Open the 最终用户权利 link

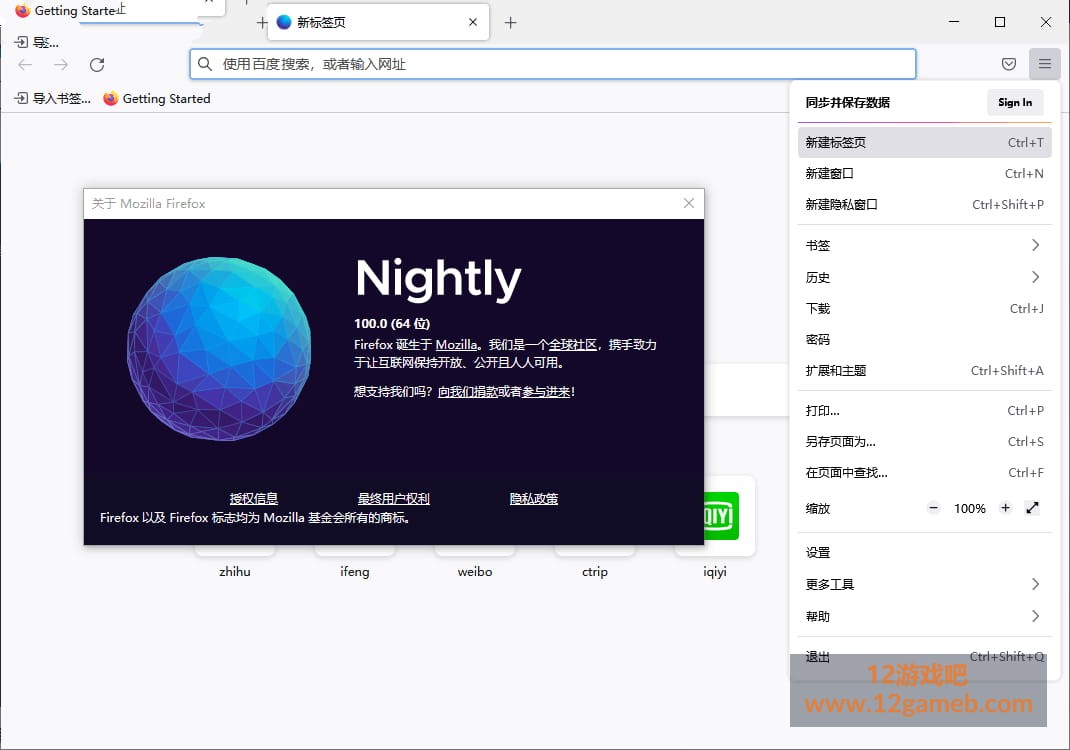tap(394, 499)
